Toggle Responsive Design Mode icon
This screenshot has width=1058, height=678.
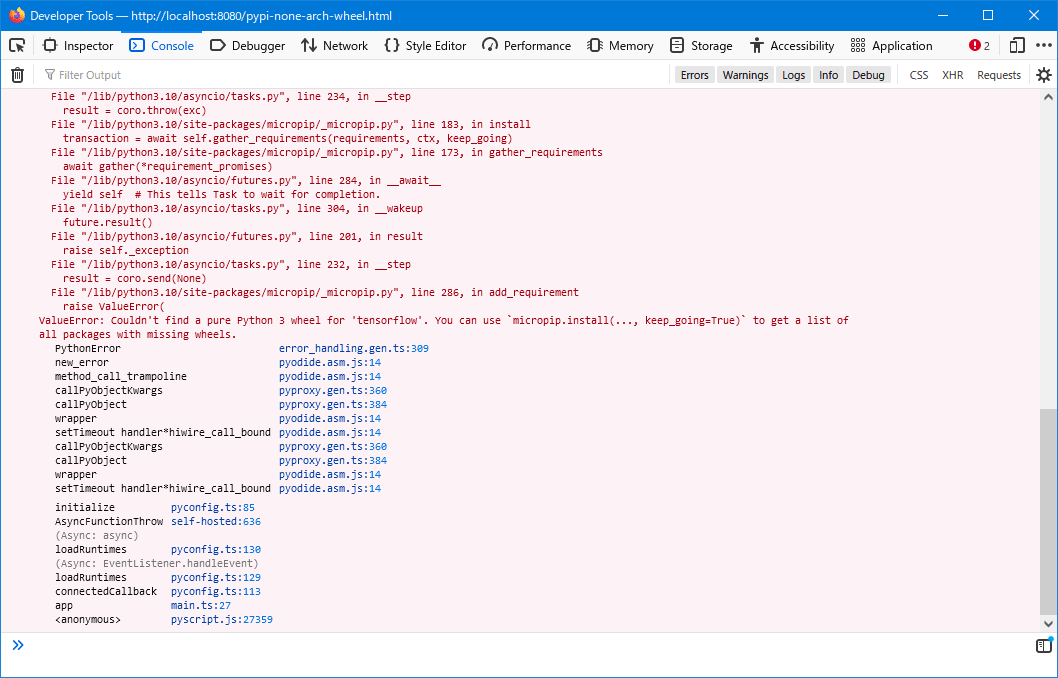click(1017, 45)
